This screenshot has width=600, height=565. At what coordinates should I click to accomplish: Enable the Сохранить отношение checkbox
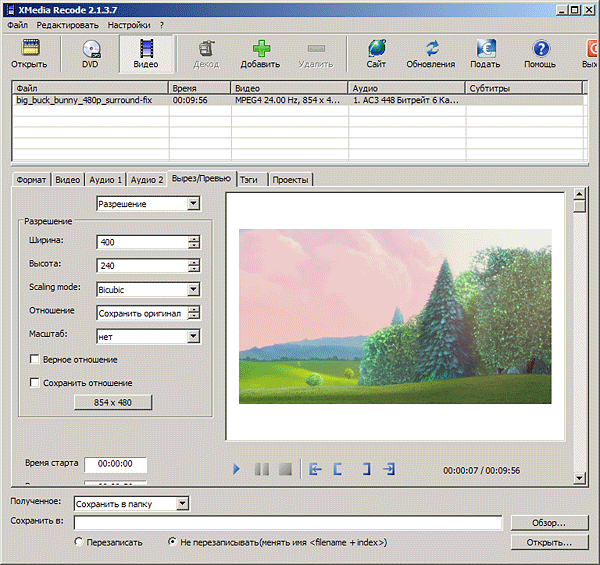point(34,382)
